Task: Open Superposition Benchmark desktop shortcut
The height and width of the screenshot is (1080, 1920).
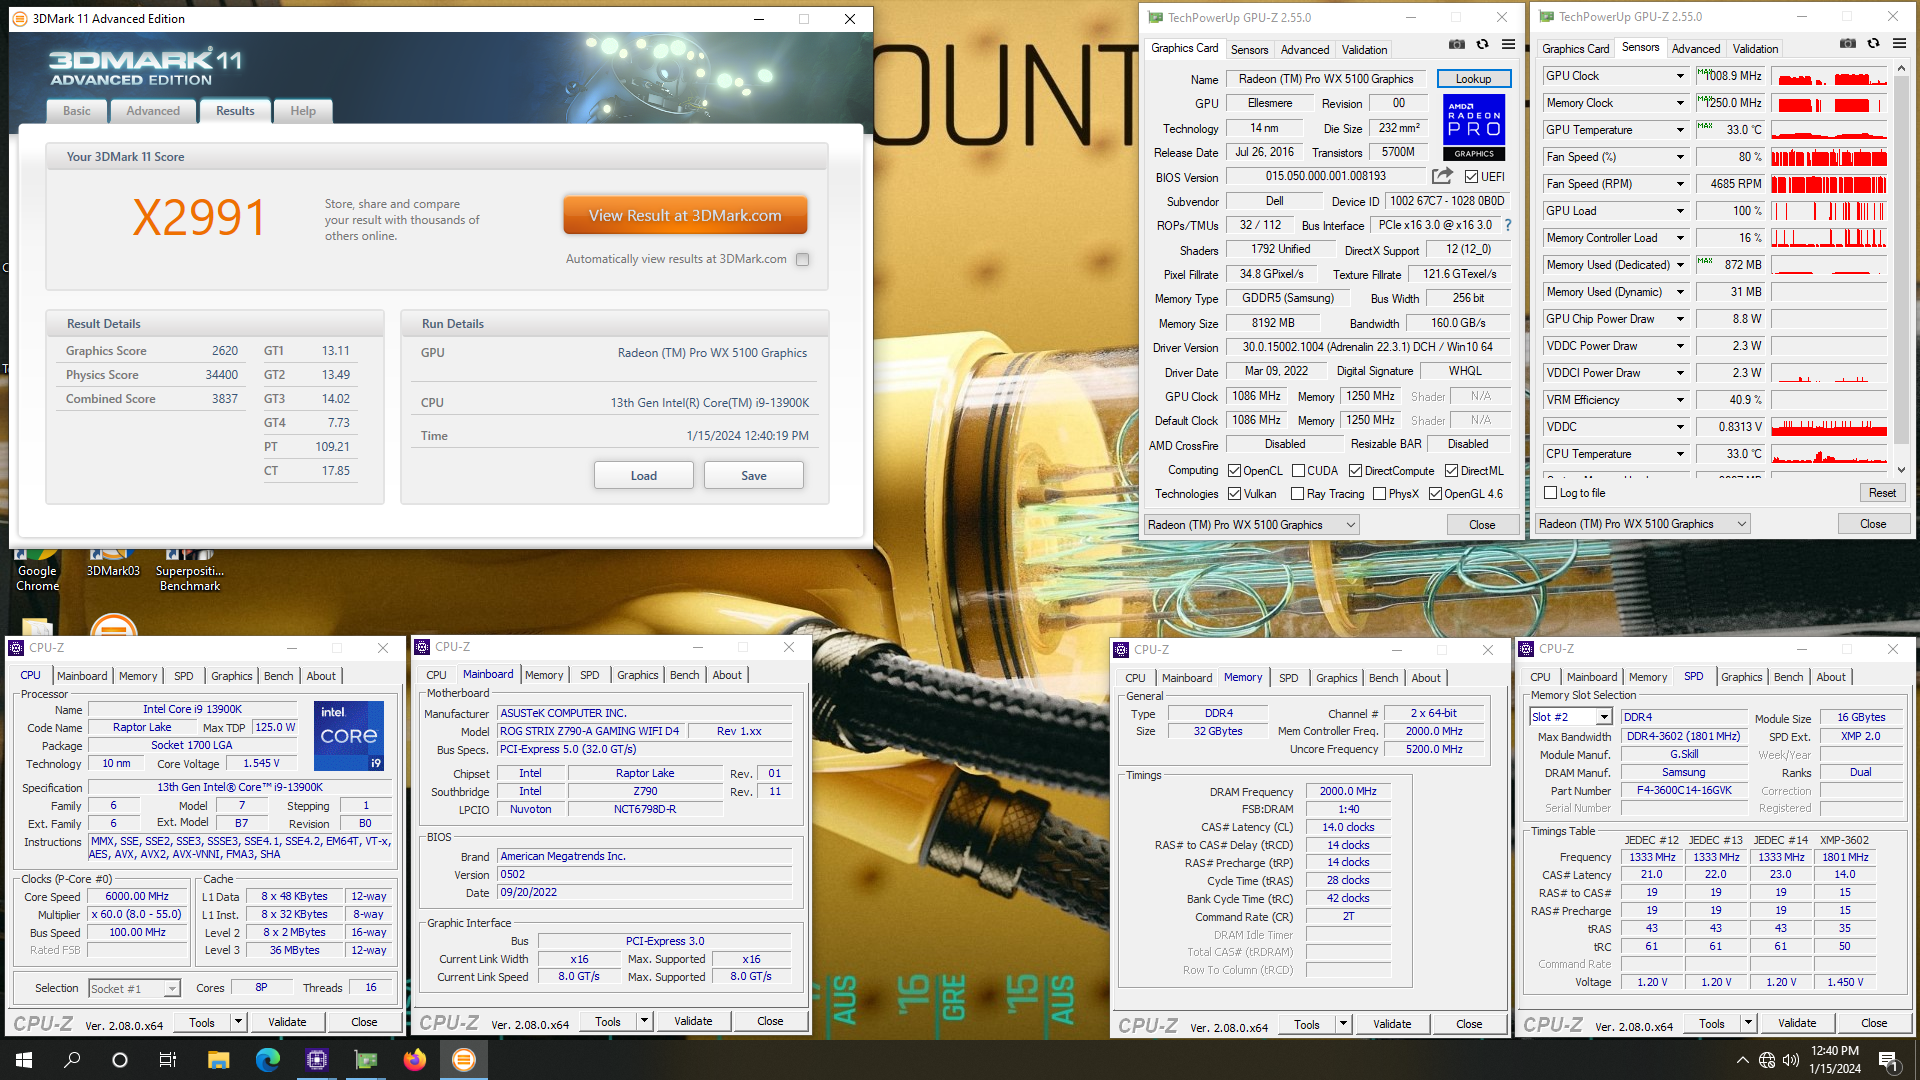Action: 190,571
